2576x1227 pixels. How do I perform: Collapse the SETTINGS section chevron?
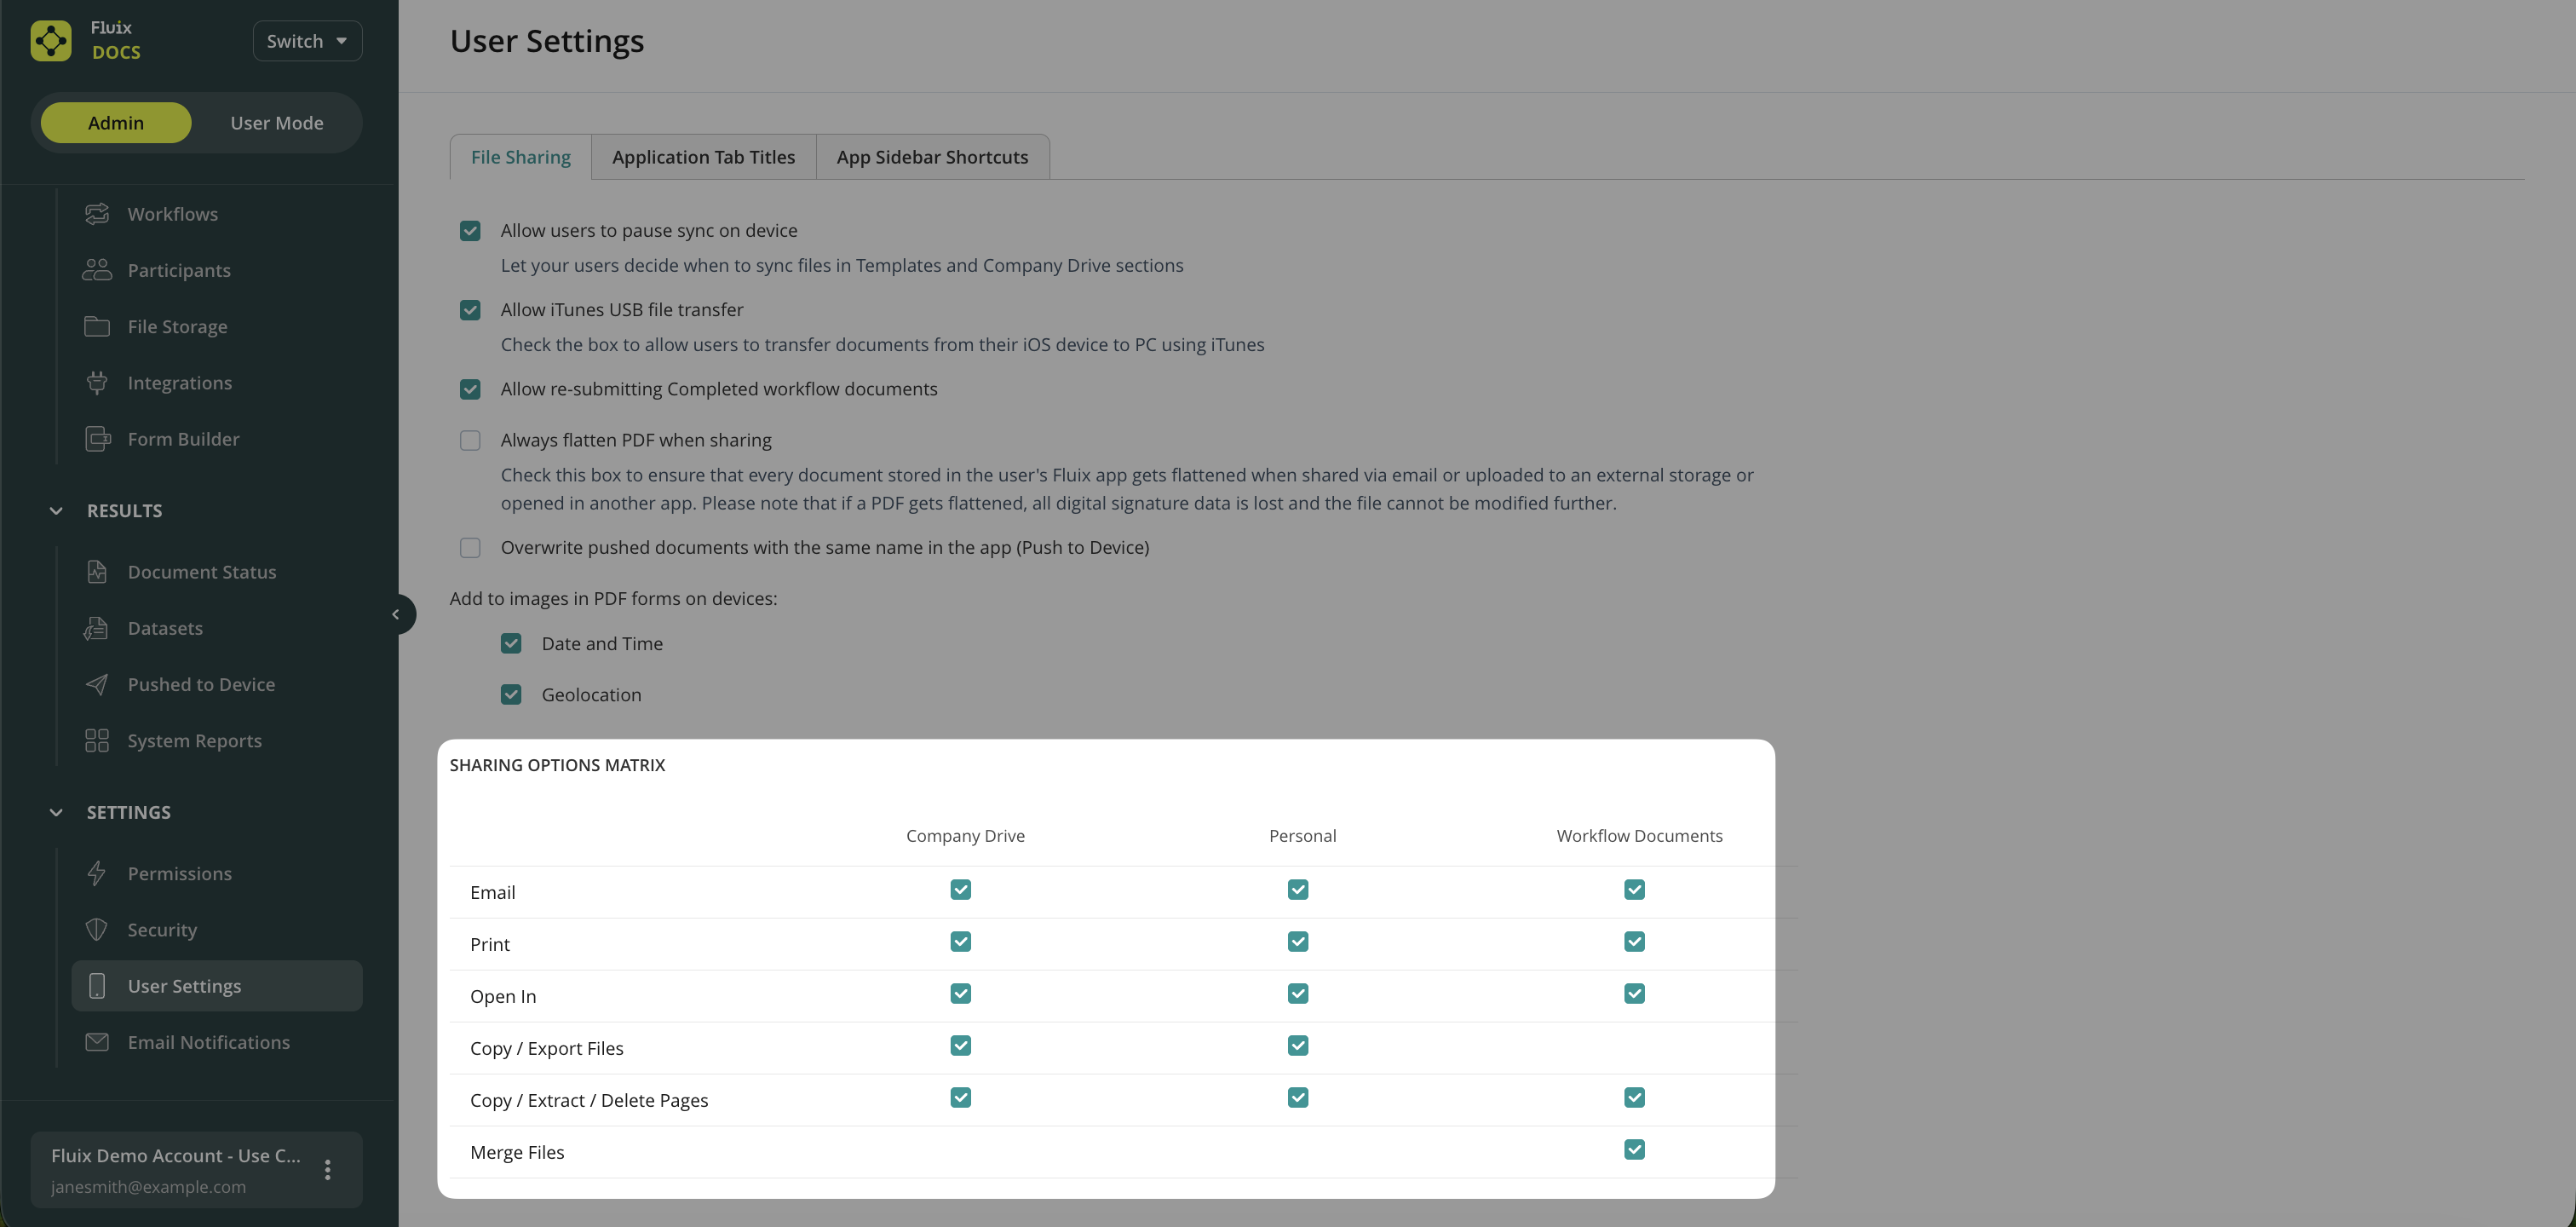click(x=56, y=813)
